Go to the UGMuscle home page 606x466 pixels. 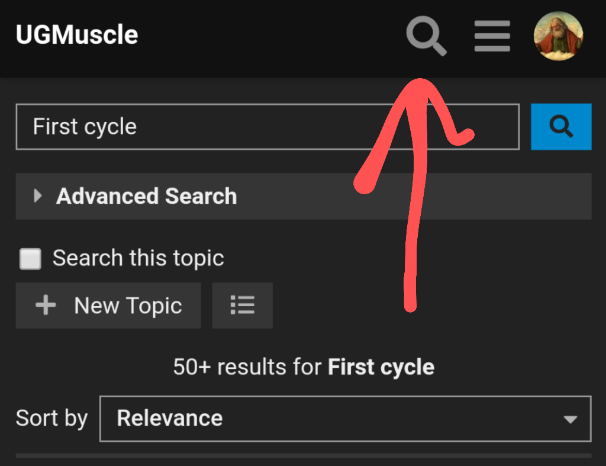(x=77, y=36)
